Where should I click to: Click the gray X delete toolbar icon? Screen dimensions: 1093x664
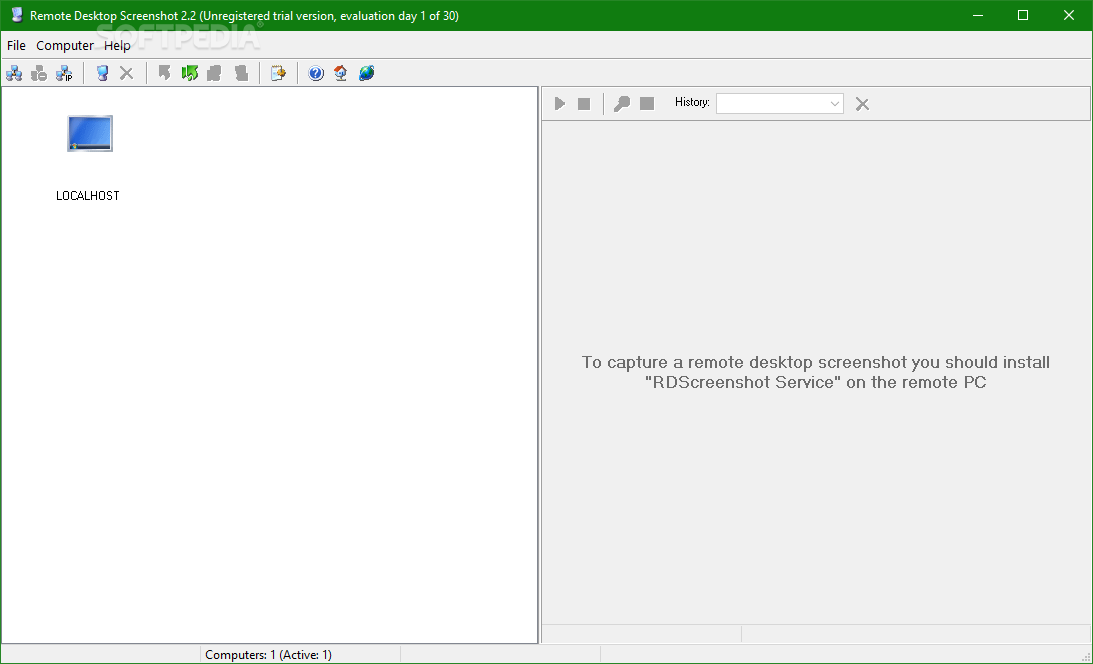126,73
